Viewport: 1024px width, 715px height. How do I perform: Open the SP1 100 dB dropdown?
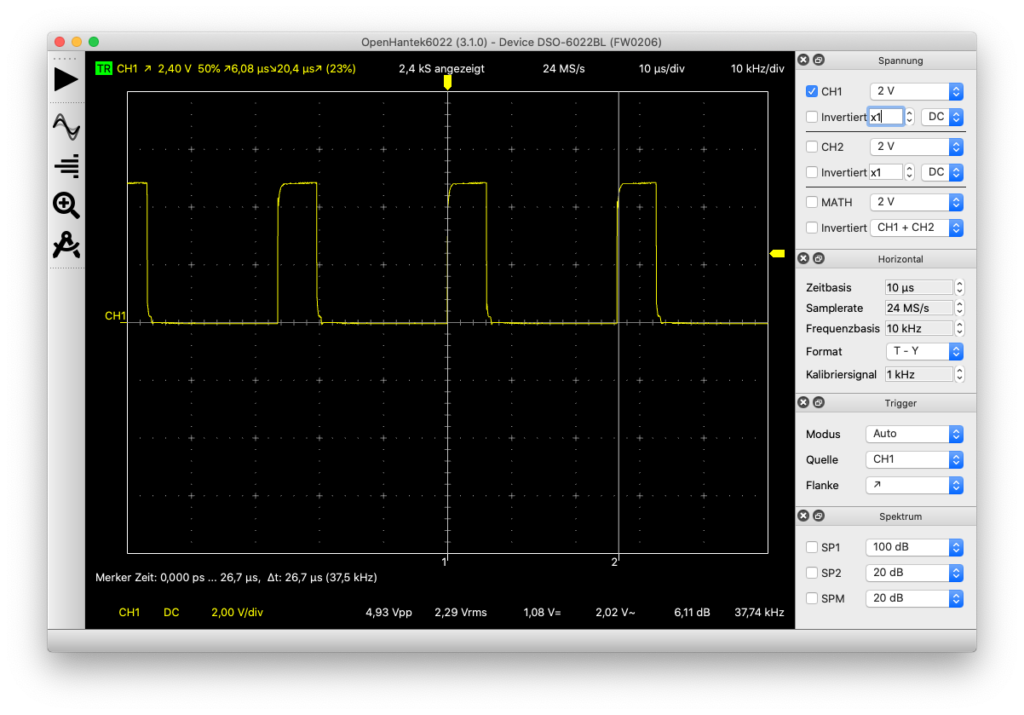pyautogui.click(x=914, y=547)
